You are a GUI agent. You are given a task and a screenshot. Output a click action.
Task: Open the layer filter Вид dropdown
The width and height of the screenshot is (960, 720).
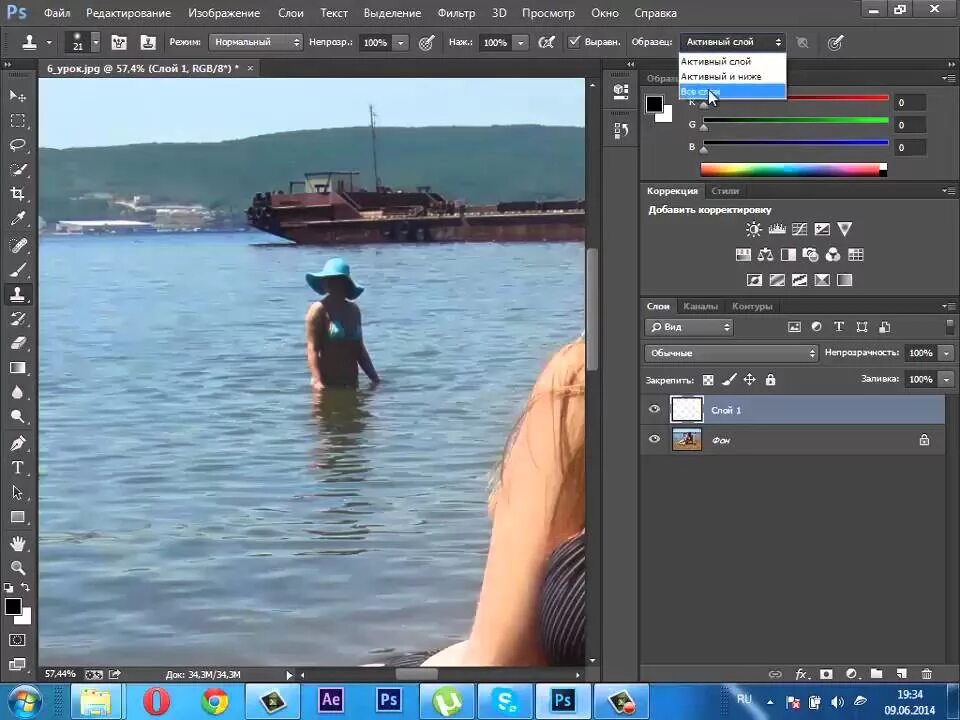pos(689,327)
